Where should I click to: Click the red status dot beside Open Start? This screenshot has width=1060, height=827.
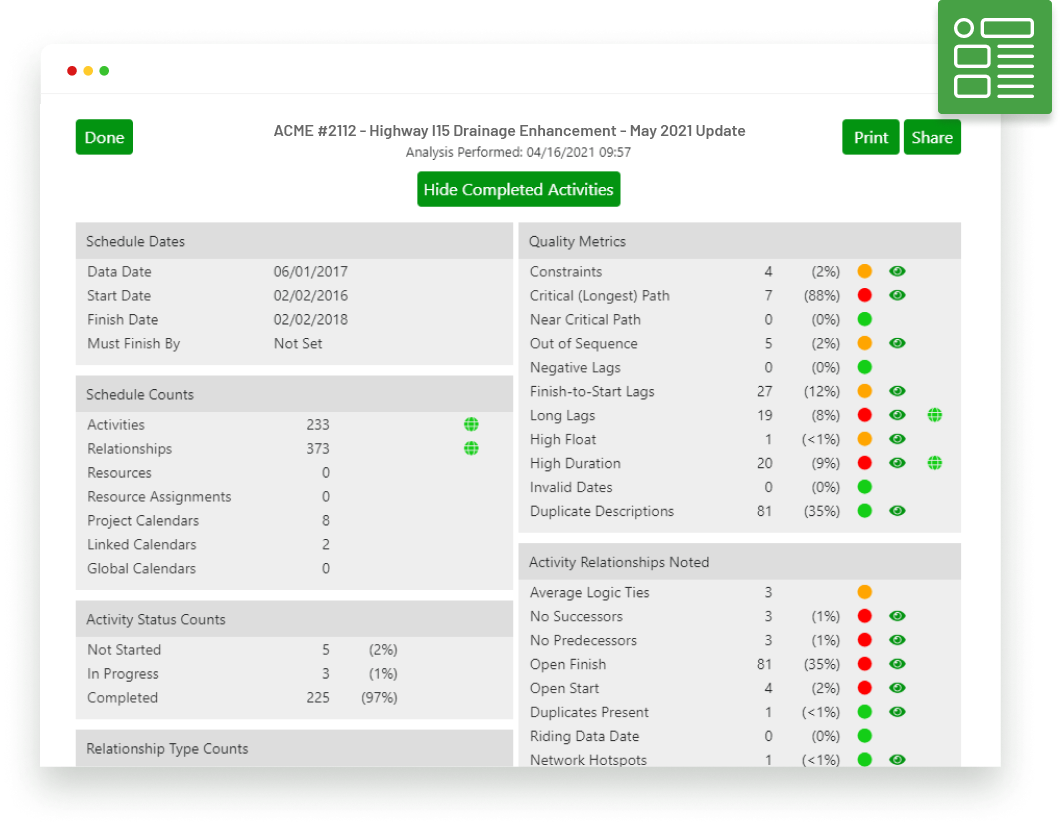pos(864,688)
